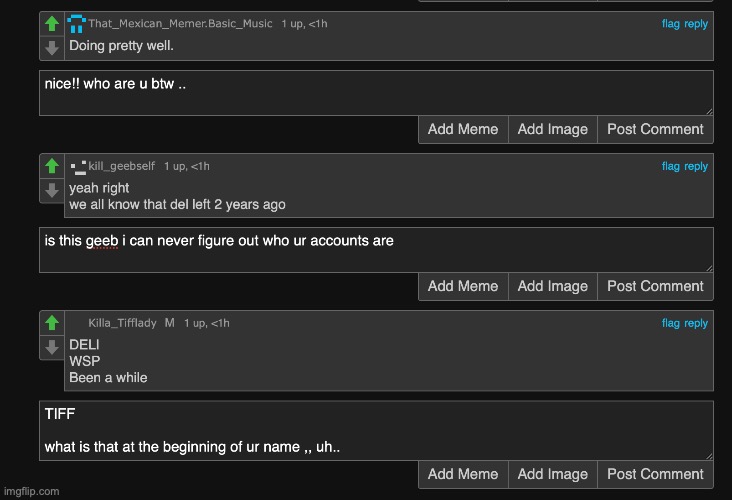Open kill_geebself's pixel avatar icon

pos(78,167)
